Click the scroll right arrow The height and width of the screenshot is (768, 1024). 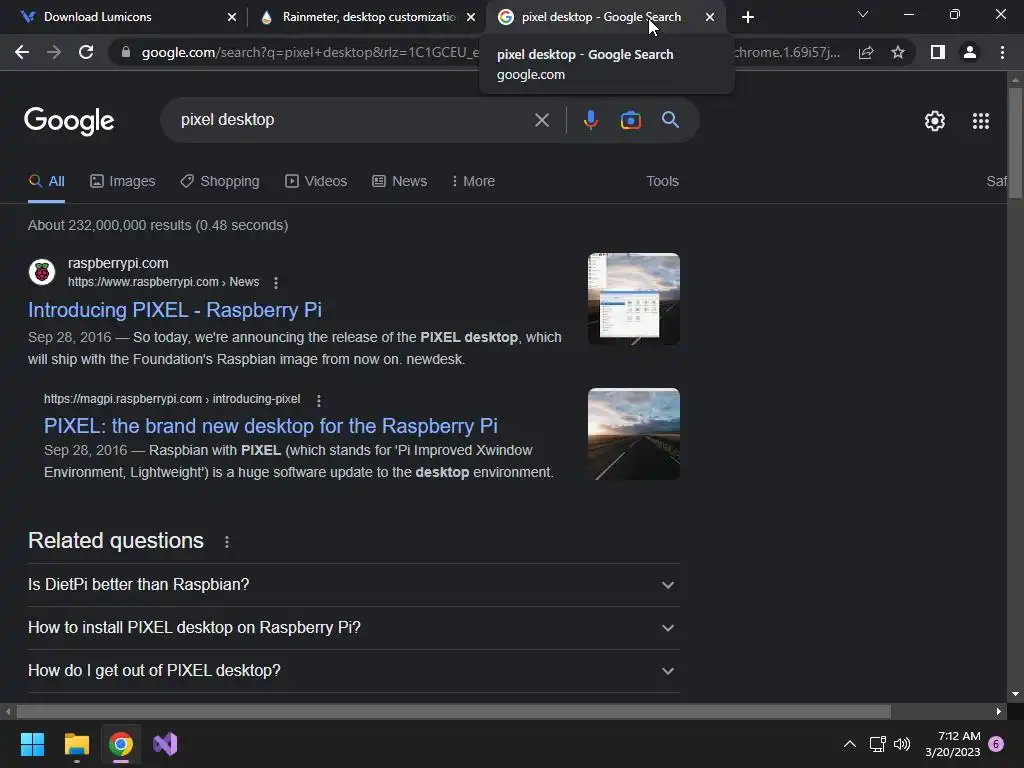(999, 711)
